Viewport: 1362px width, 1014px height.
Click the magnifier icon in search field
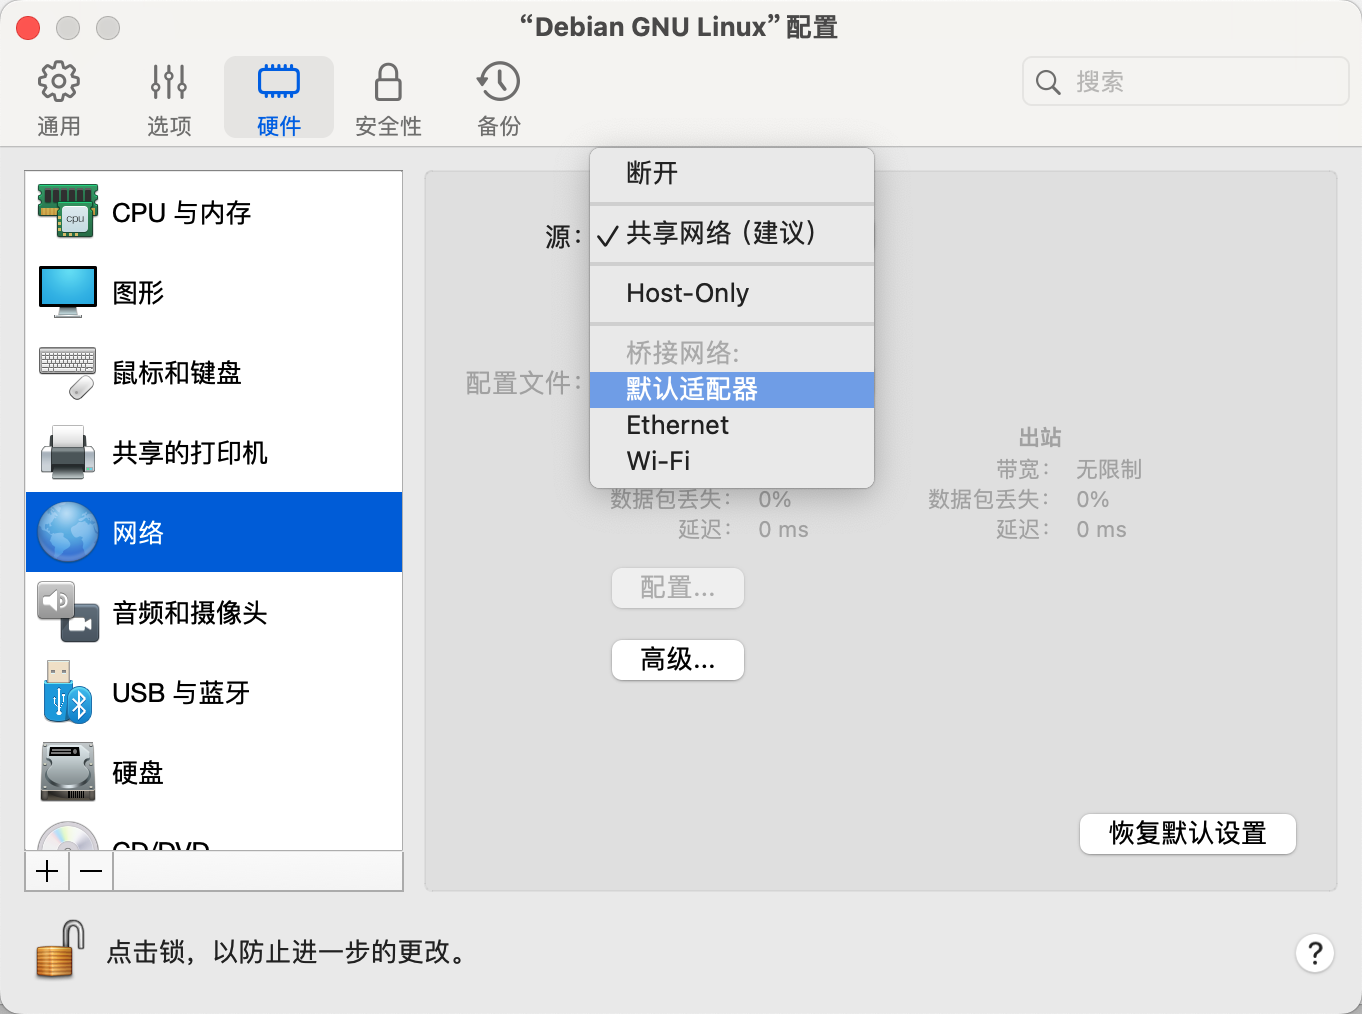click(1048, 82)
